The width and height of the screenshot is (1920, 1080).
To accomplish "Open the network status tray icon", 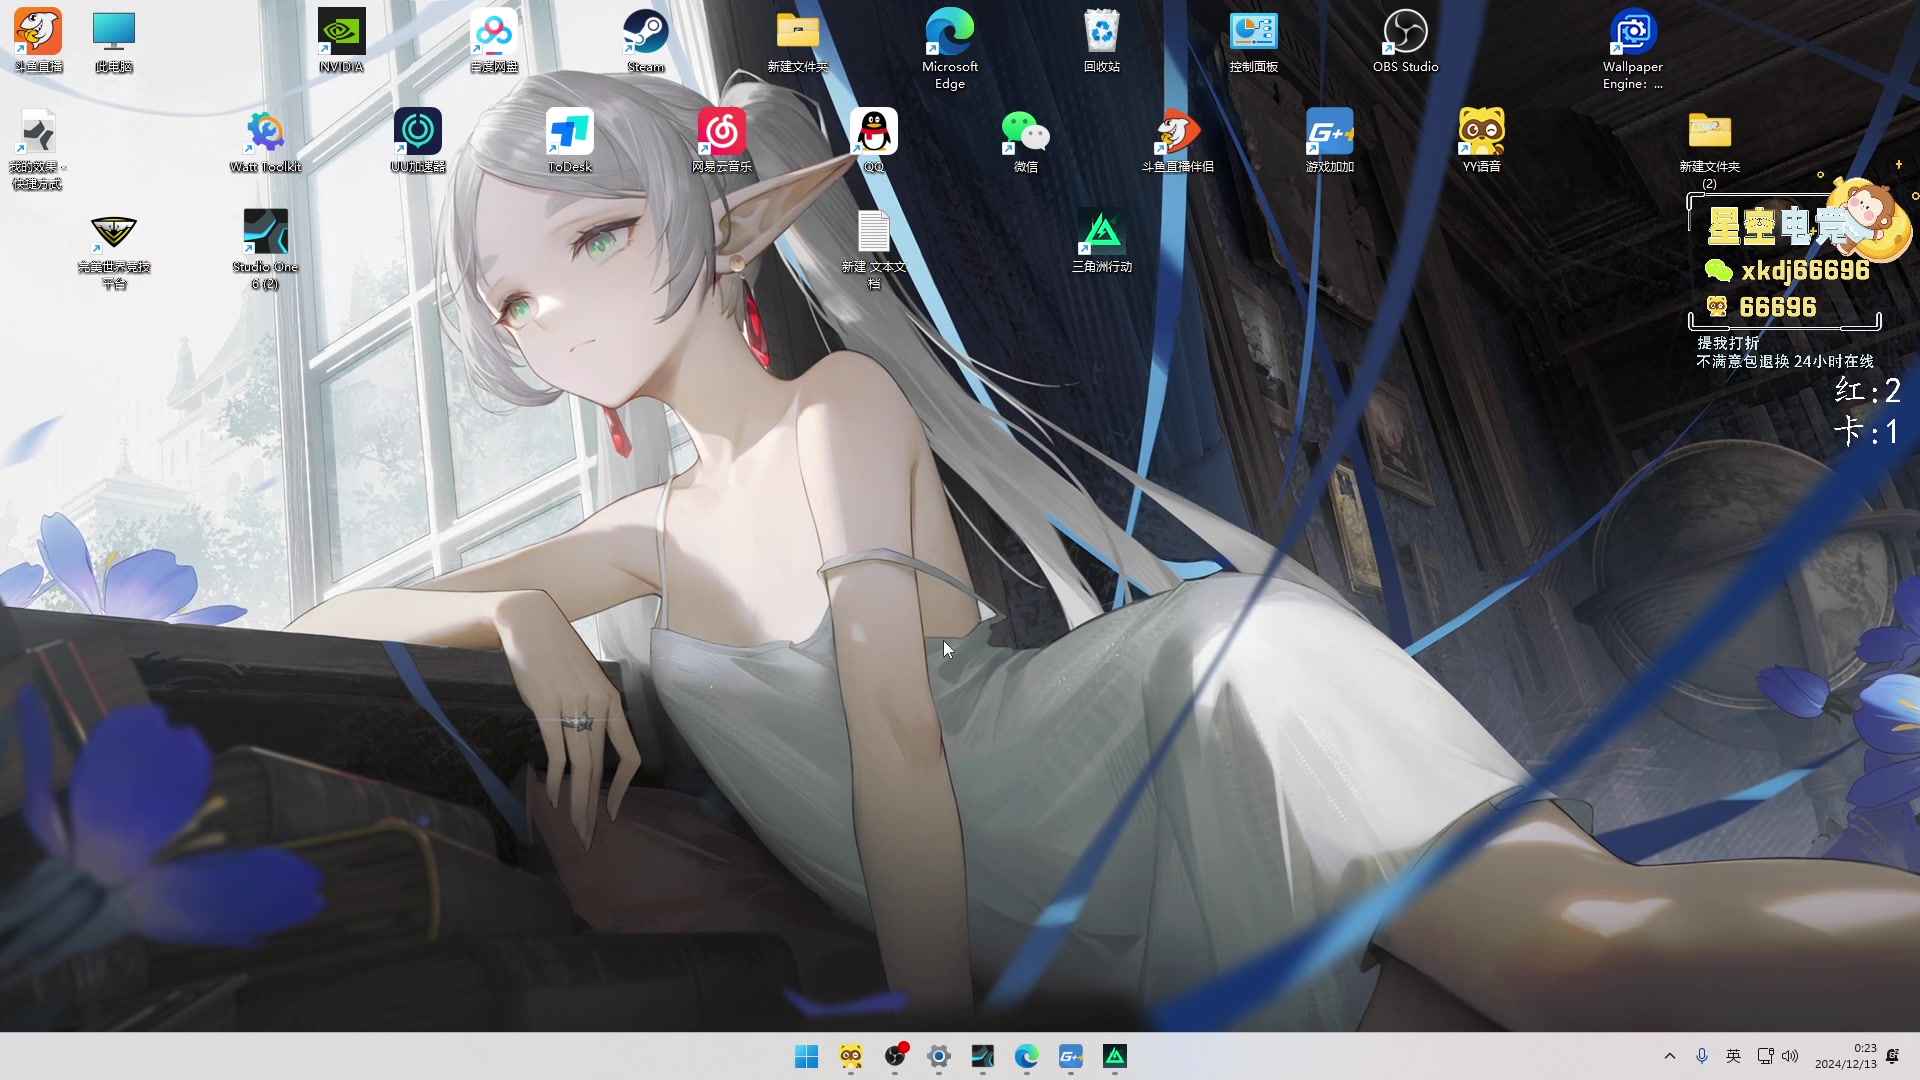I will point(1765,1056).
